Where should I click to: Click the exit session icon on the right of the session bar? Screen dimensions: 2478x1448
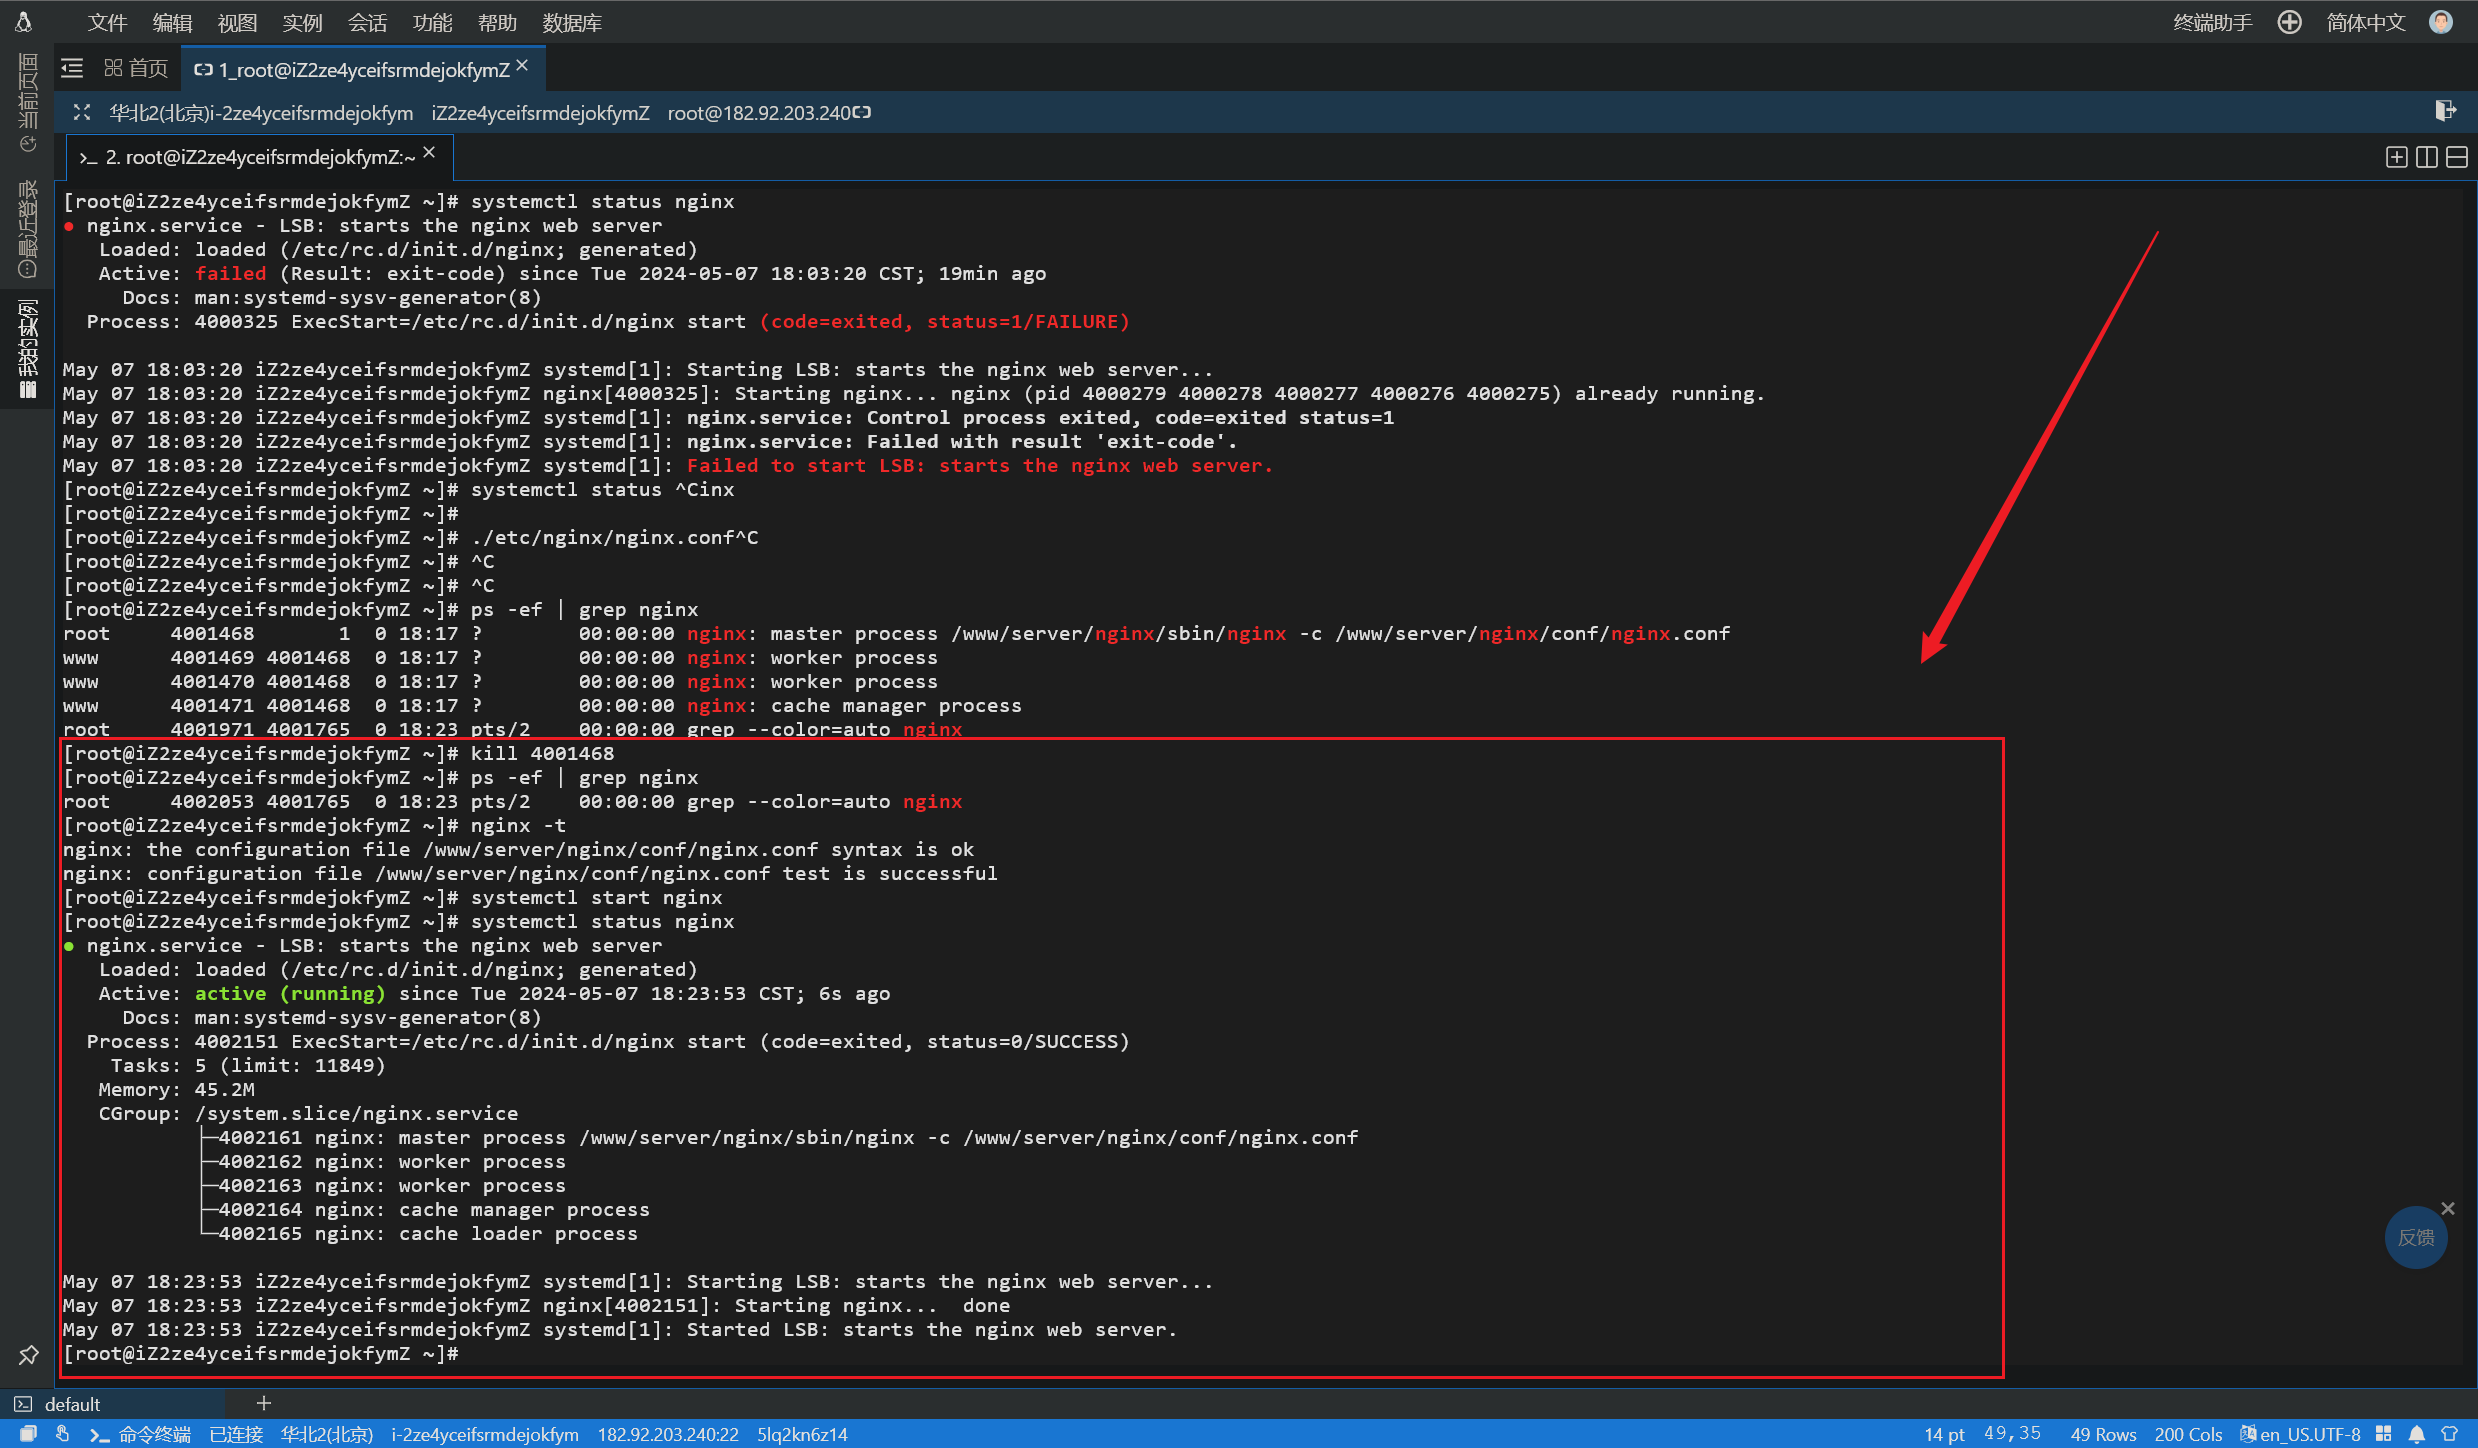[2445, 111]
